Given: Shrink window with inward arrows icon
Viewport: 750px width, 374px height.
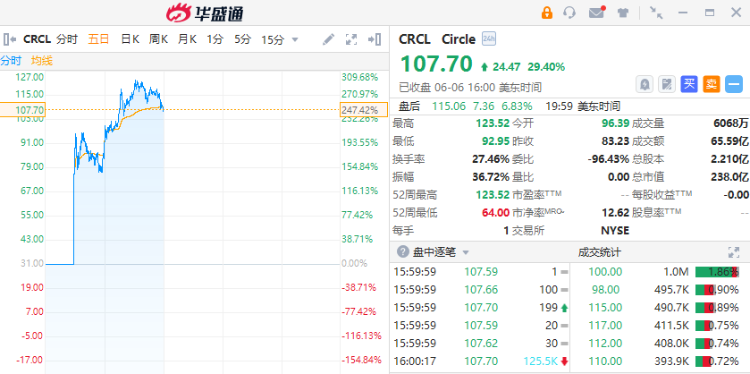Looking at the screenshot, I should 656,13.
